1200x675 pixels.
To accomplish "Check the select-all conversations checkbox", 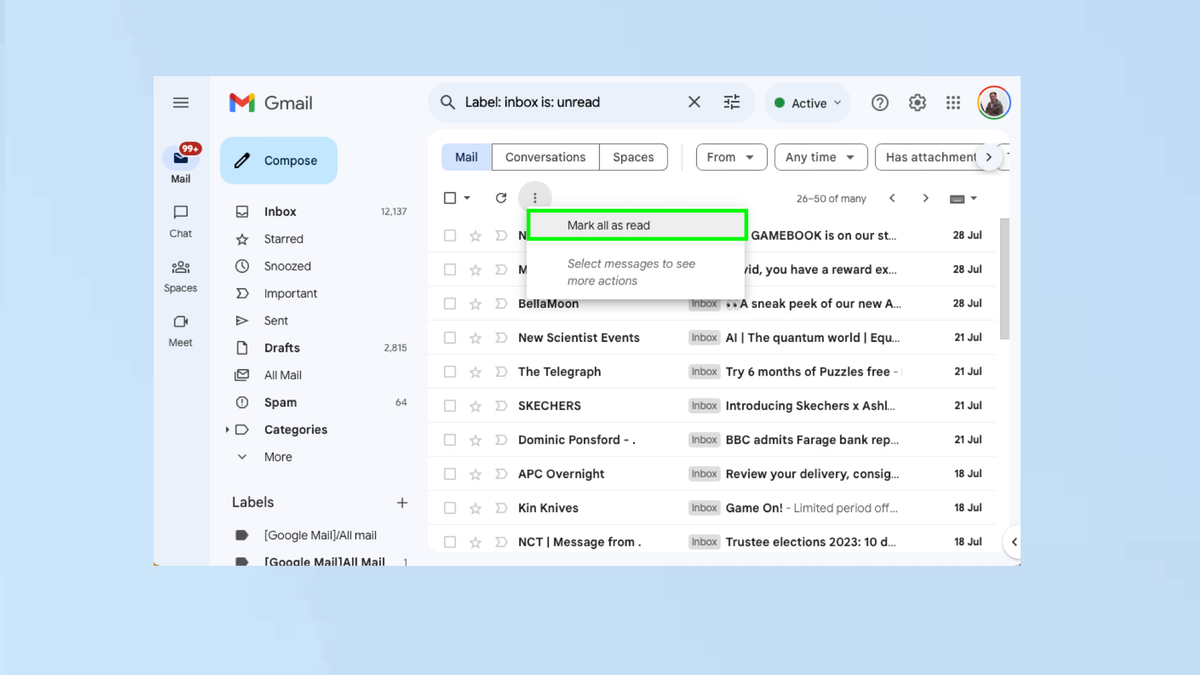I will [x=449, y=197].
